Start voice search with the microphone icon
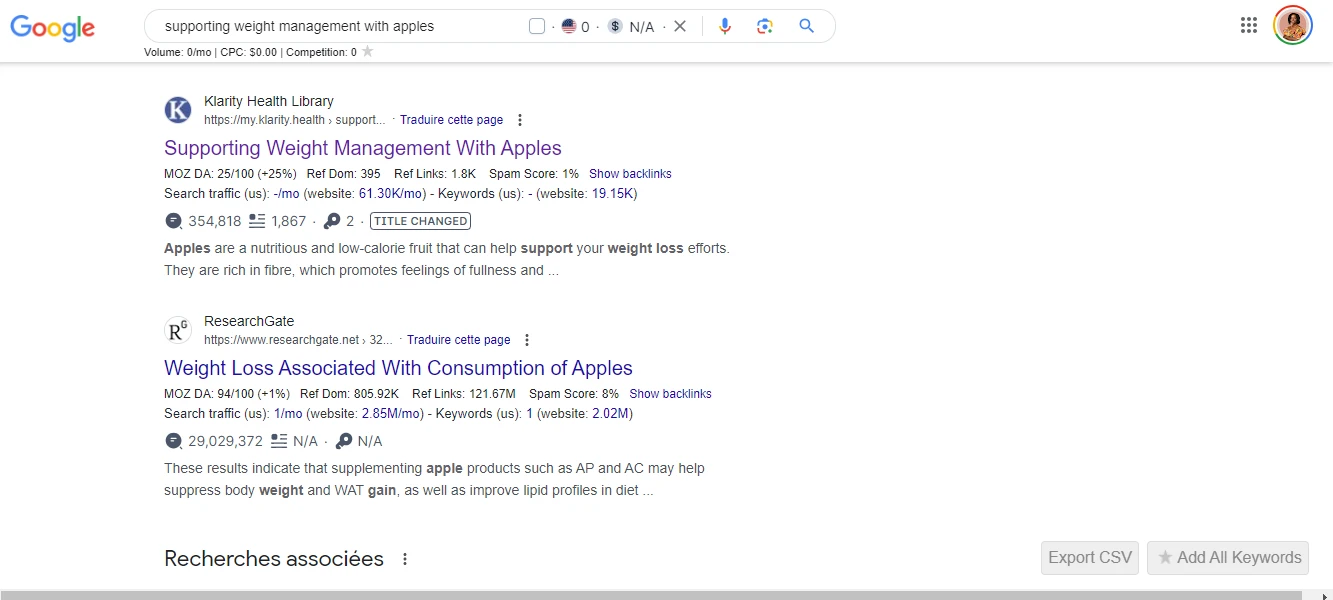The width and height of the screenshot is (1333, 600). pyautogui.click(x=725, y=26)
